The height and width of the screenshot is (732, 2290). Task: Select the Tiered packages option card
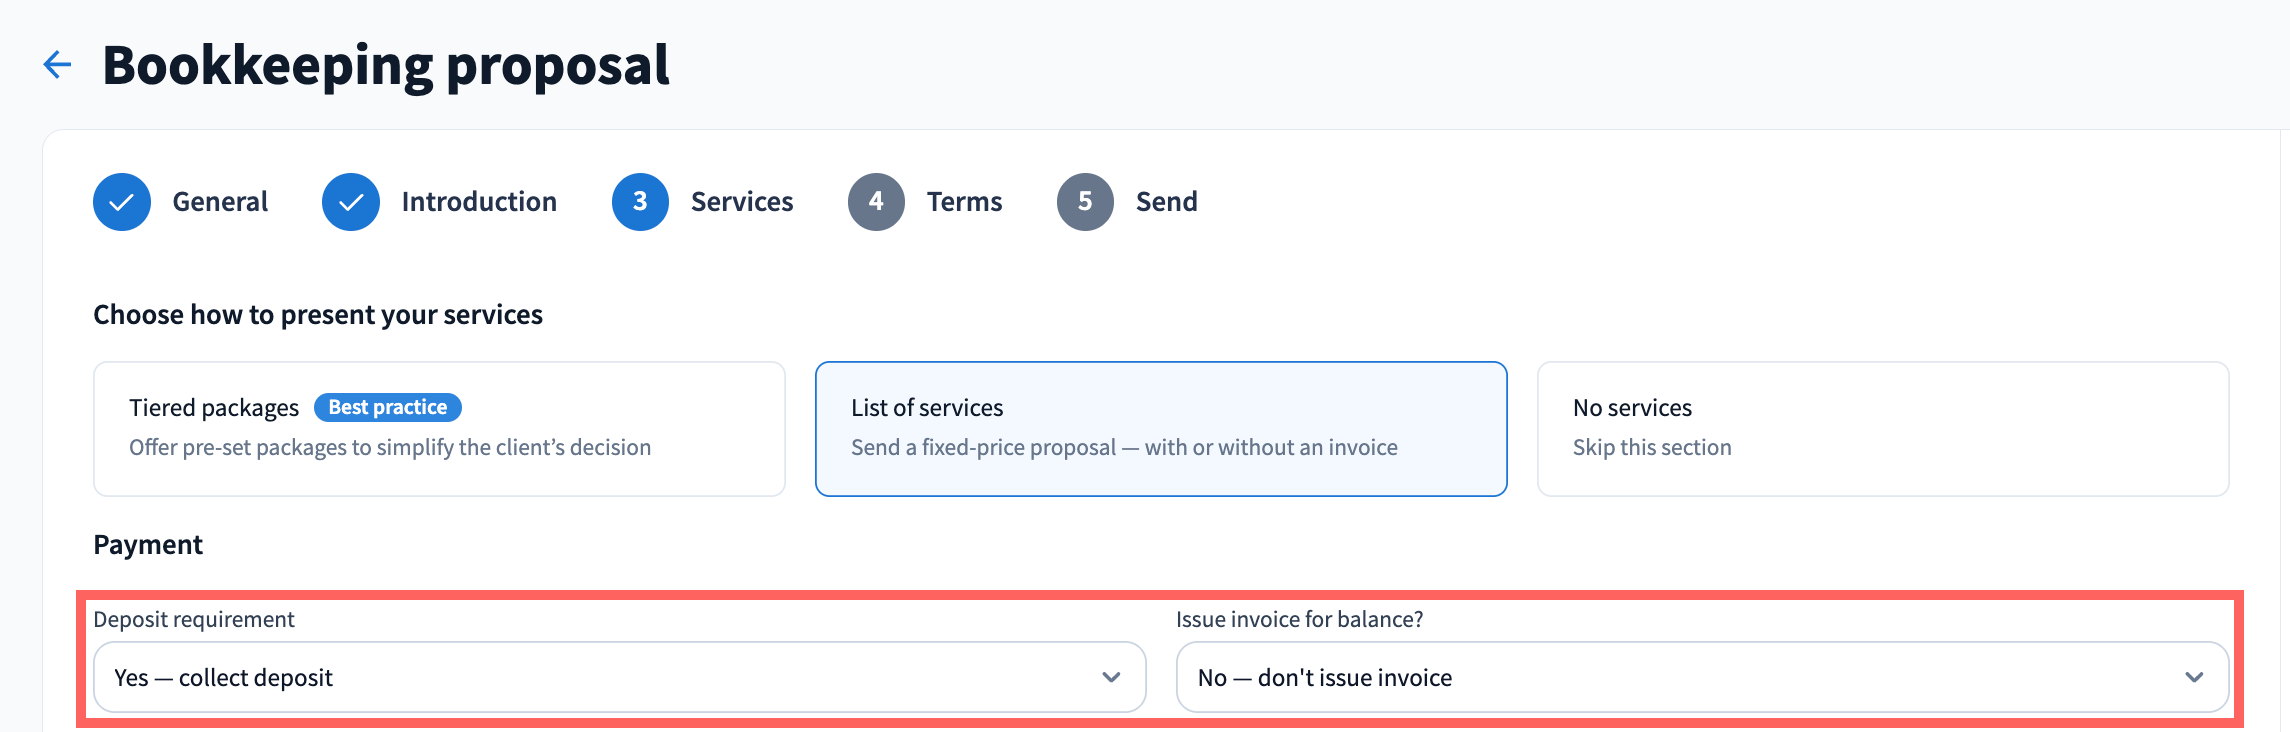[439, 429]
